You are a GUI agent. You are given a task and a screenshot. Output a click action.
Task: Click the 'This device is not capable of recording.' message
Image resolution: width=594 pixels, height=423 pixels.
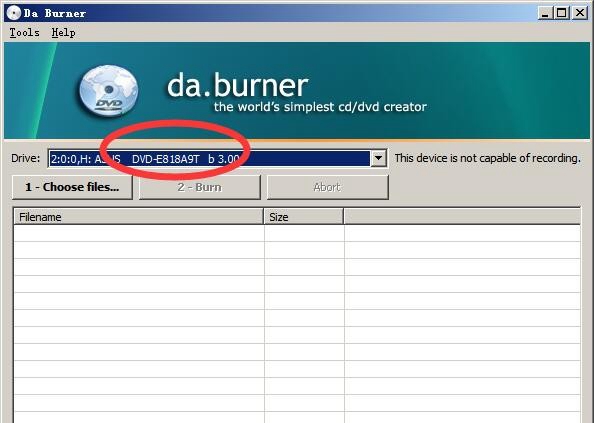tap(488, 158)
